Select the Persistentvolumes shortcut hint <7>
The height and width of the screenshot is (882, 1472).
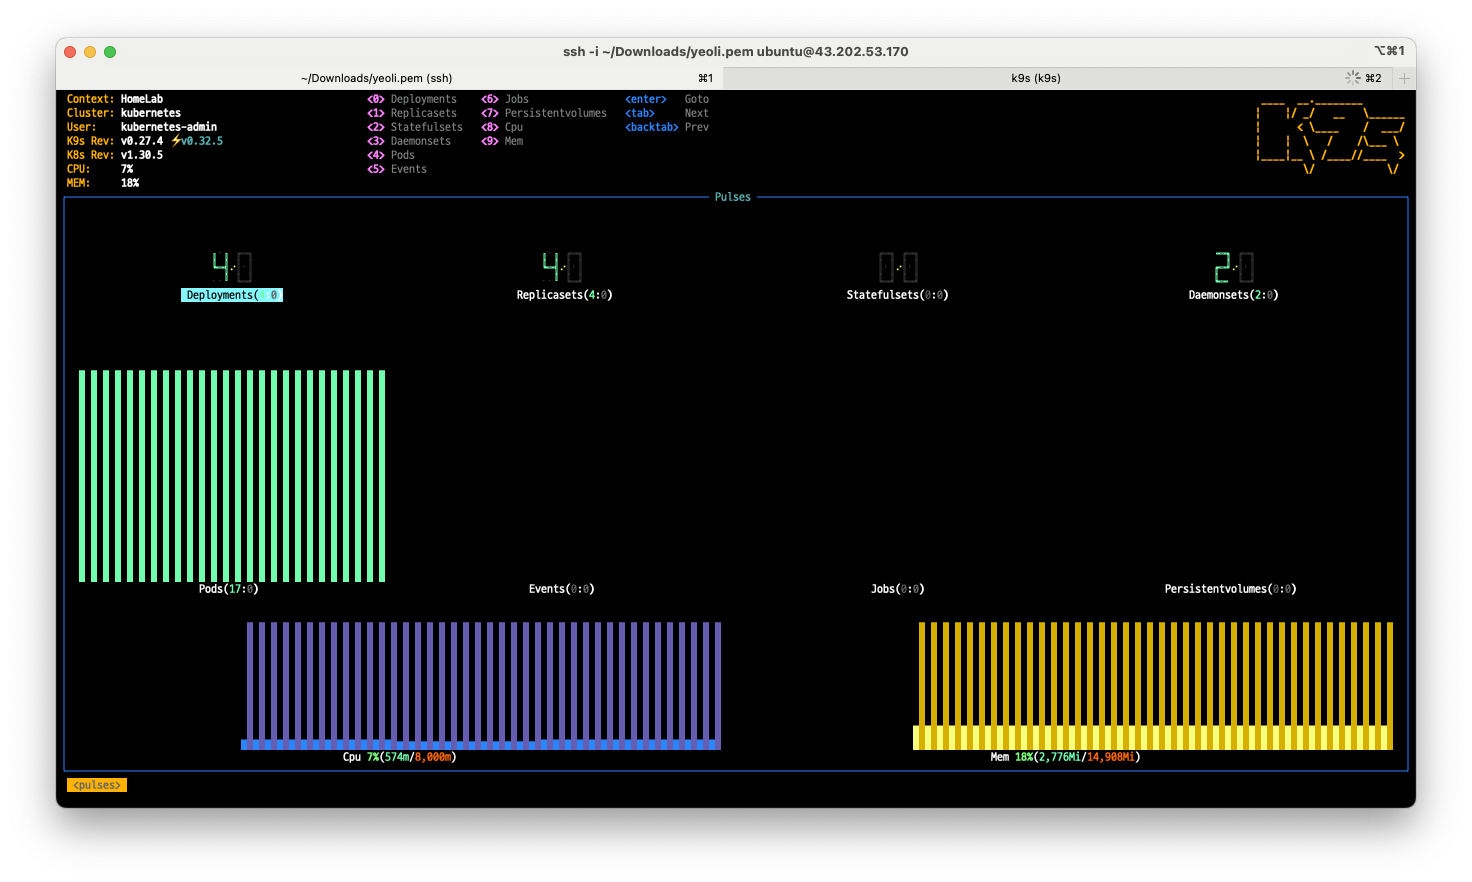tap(544, 113)
